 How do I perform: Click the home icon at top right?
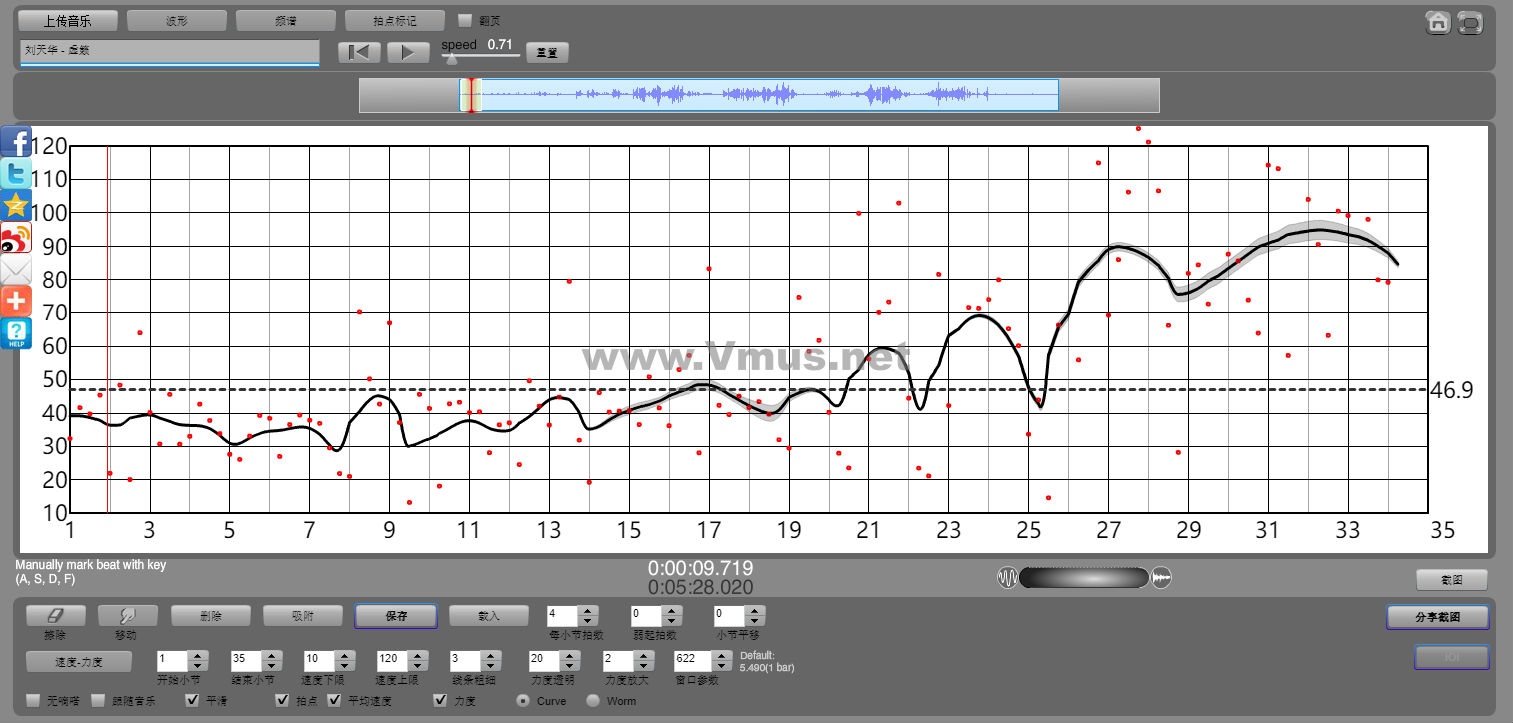[1437, 22]
